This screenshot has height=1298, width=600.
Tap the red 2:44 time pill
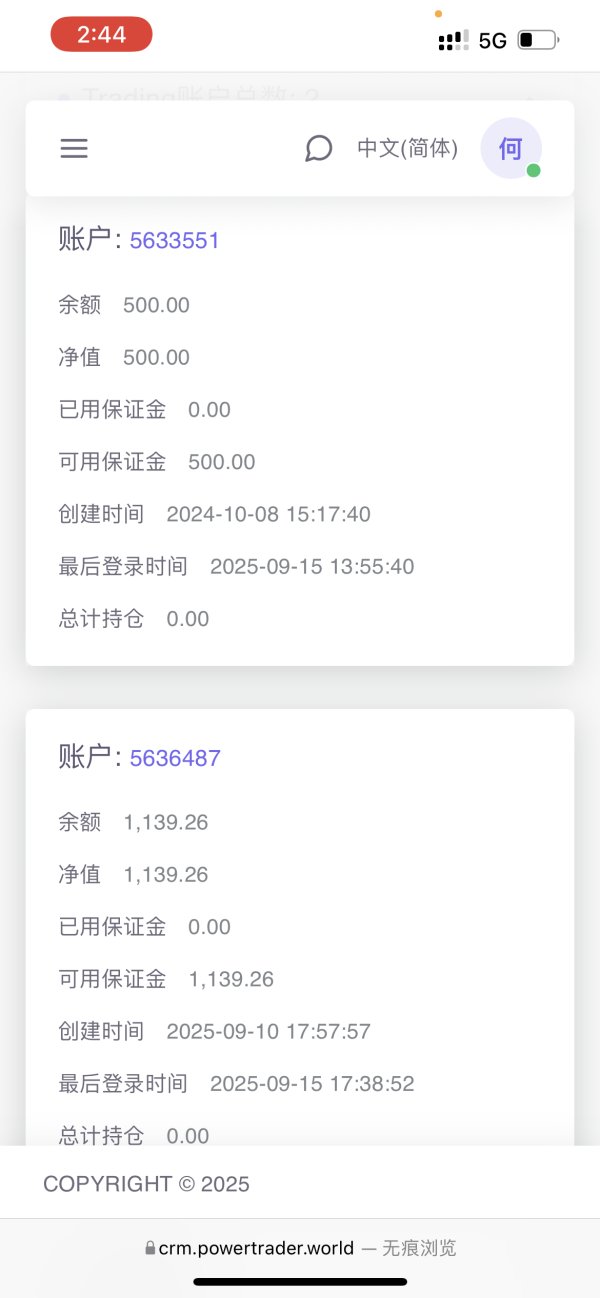(101, 35)
